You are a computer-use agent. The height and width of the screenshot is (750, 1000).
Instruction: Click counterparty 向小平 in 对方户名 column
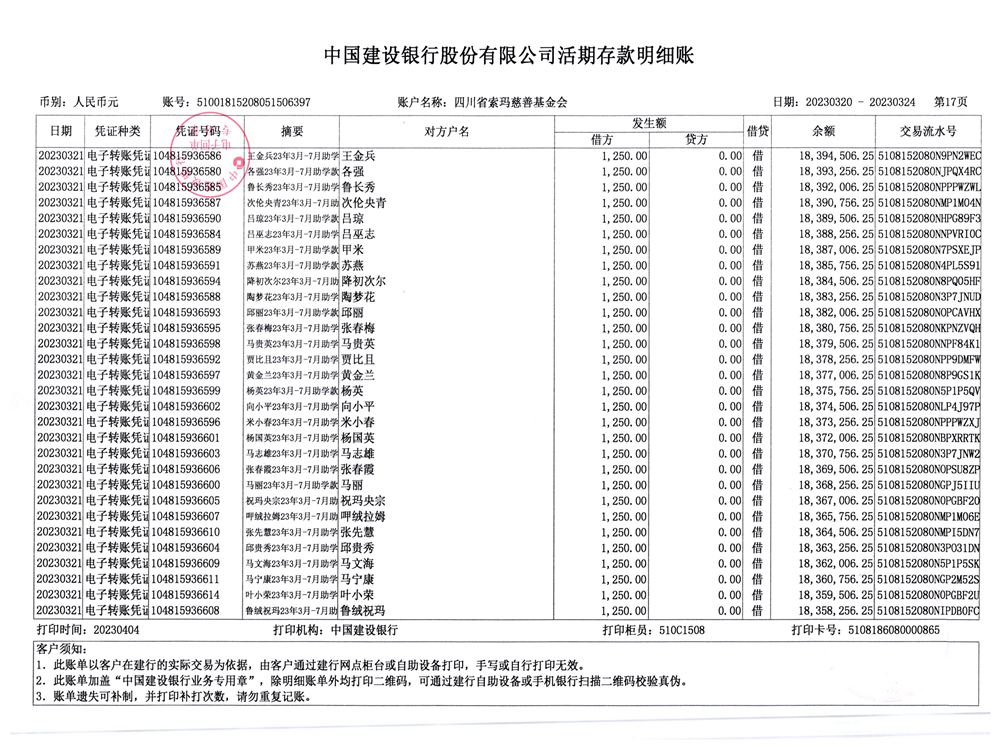coord(358,406)
